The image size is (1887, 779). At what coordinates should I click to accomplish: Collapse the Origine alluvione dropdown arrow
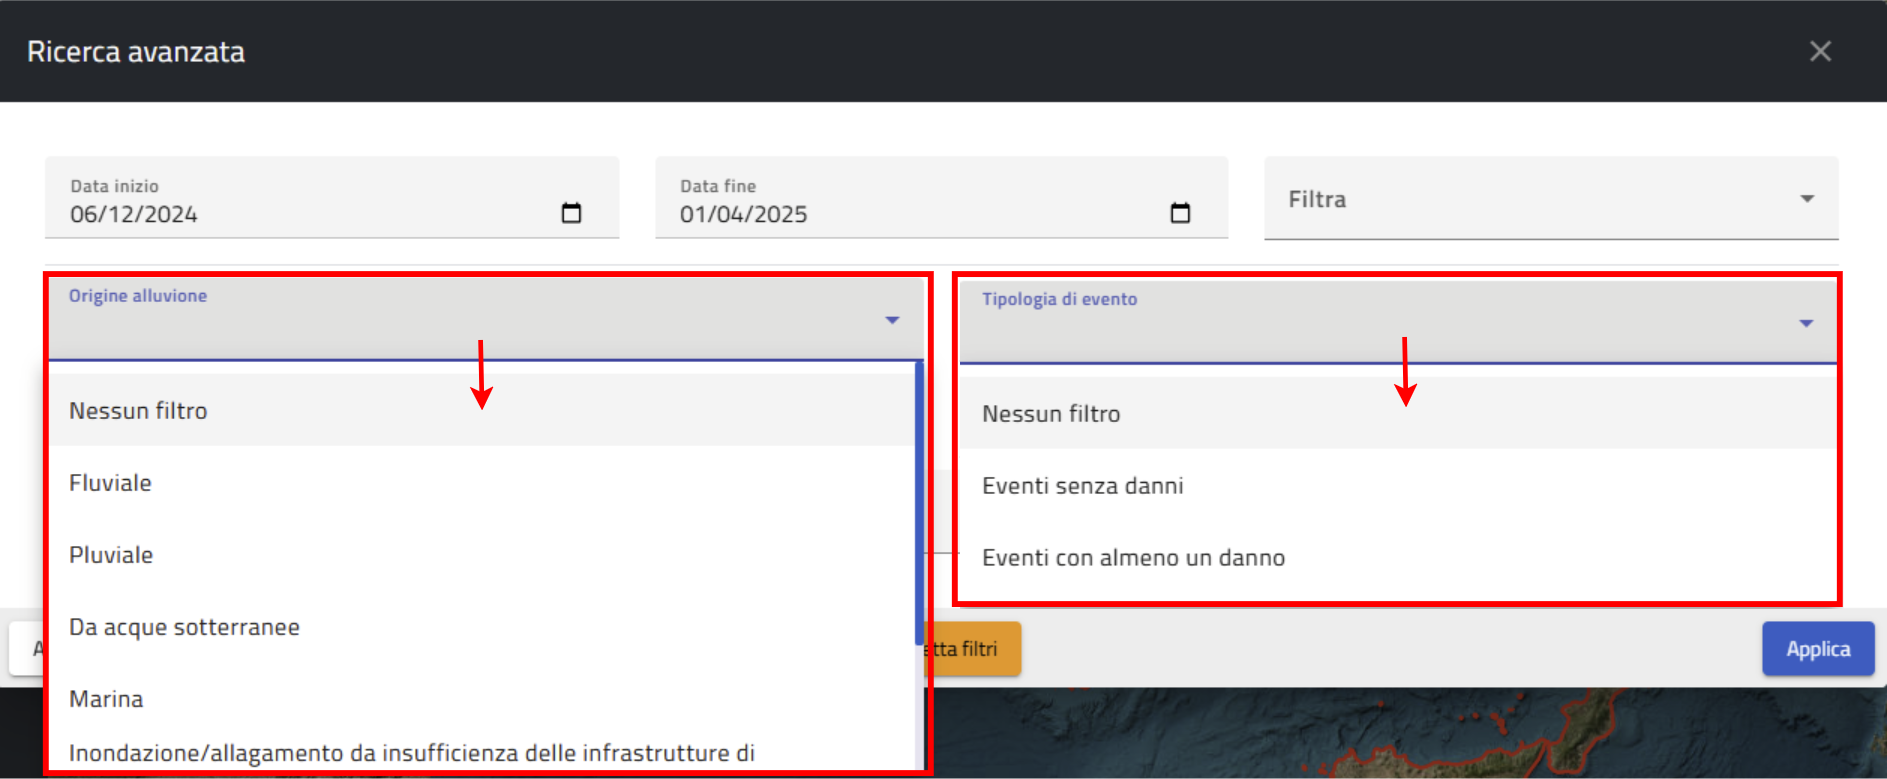pyautogui.click(x=892, y=320)
